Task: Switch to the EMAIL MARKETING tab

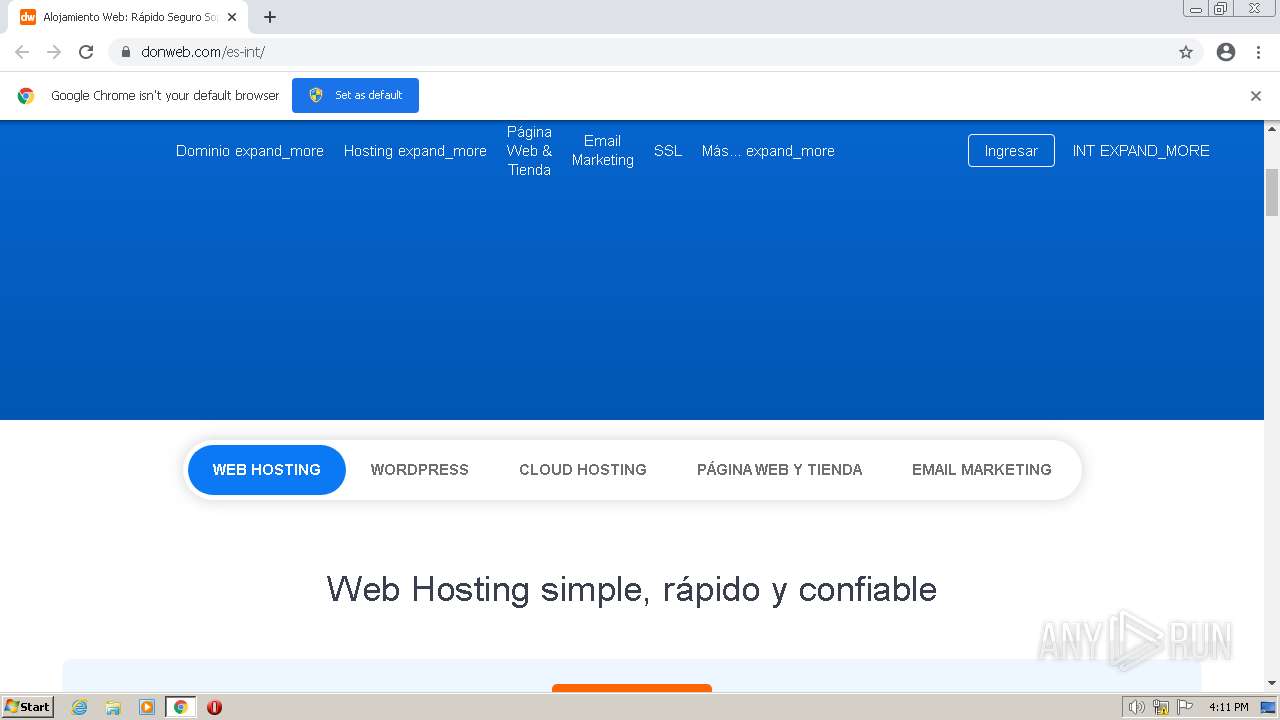Action: 982,470
